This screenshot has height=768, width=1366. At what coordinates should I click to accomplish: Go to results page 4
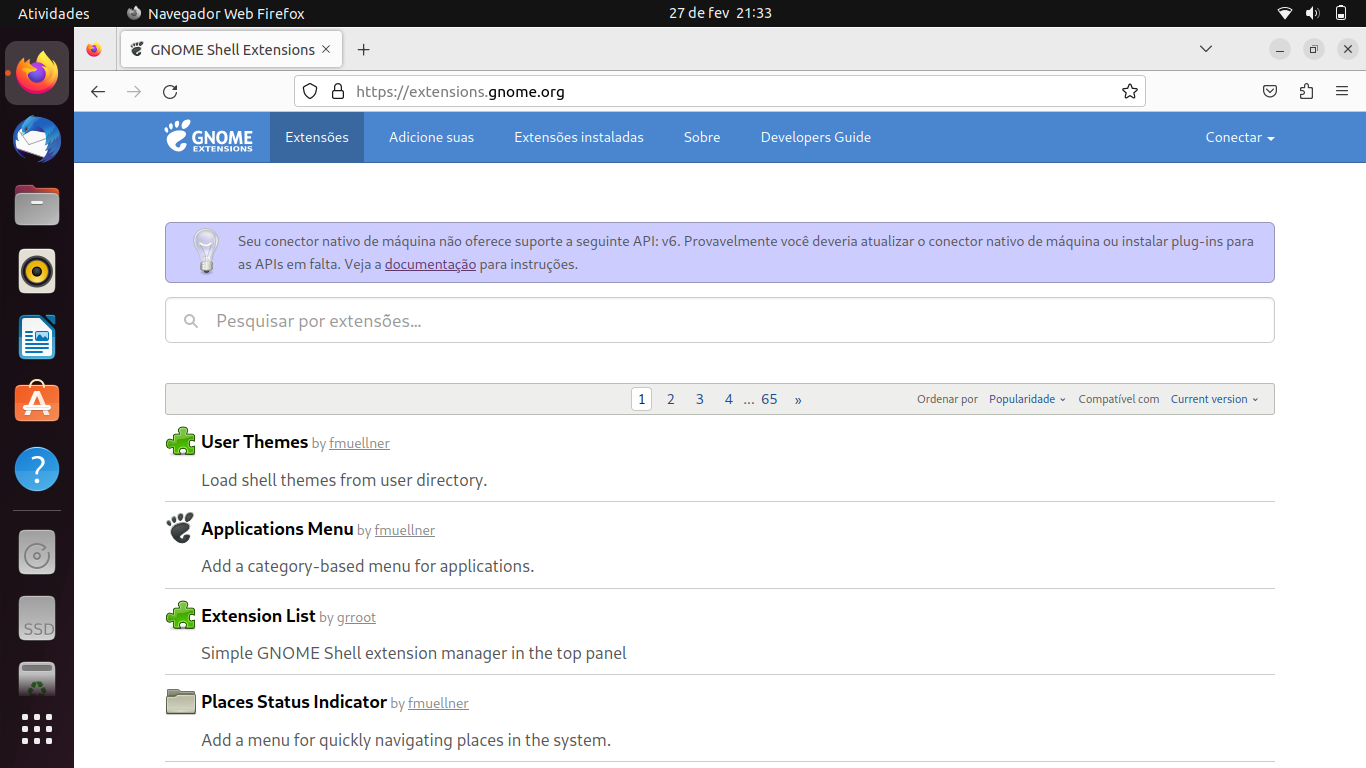729,399
